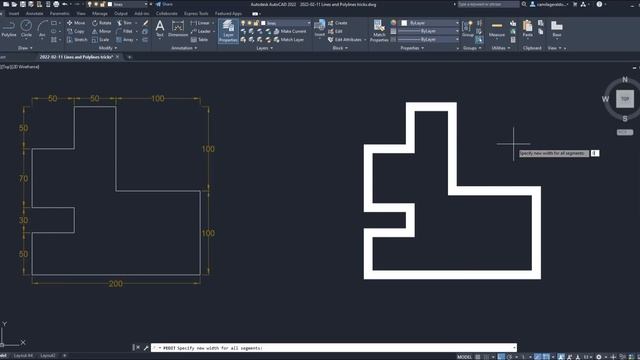Insert a Table

pos(200,40)
